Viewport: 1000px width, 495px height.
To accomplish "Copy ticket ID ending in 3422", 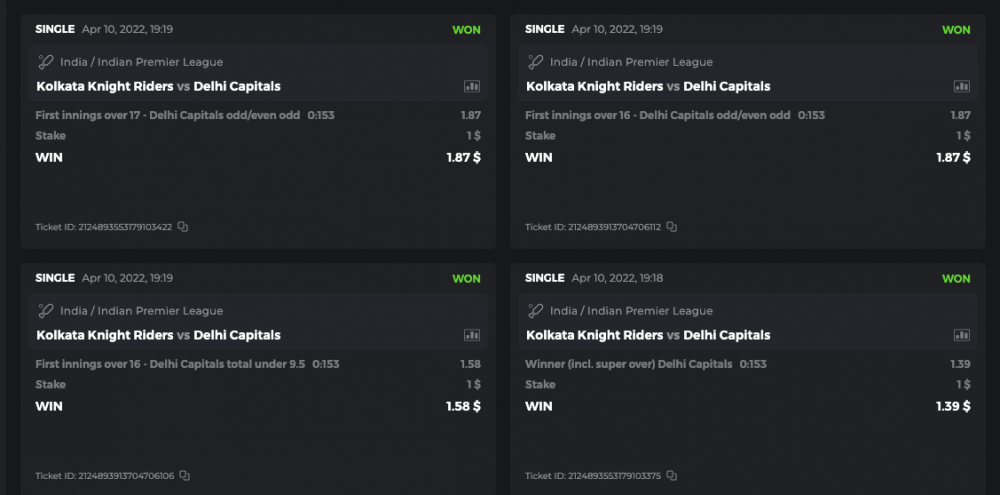I will pyautogui.click(x=183, y=227).
